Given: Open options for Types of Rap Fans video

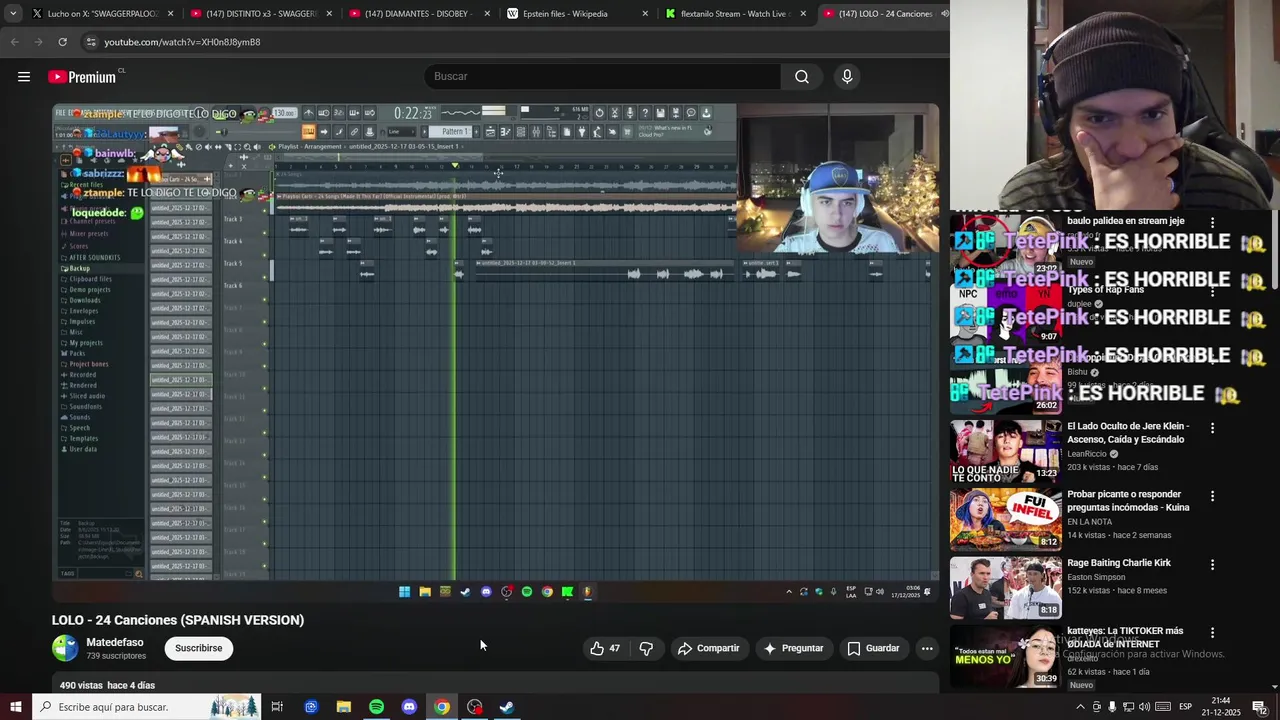Looking at the screenshot, I should [x=1212, y=292].
